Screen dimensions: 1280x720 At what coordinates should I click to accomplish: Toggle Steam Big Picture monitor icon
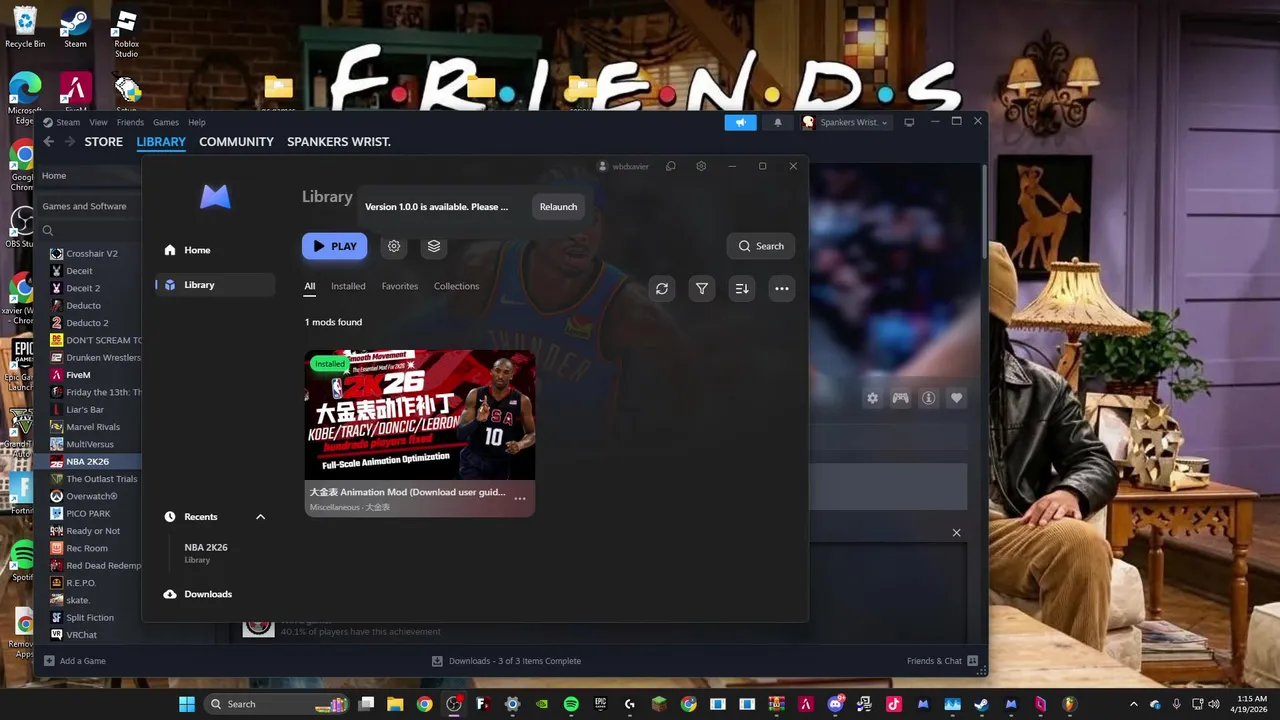909,122
